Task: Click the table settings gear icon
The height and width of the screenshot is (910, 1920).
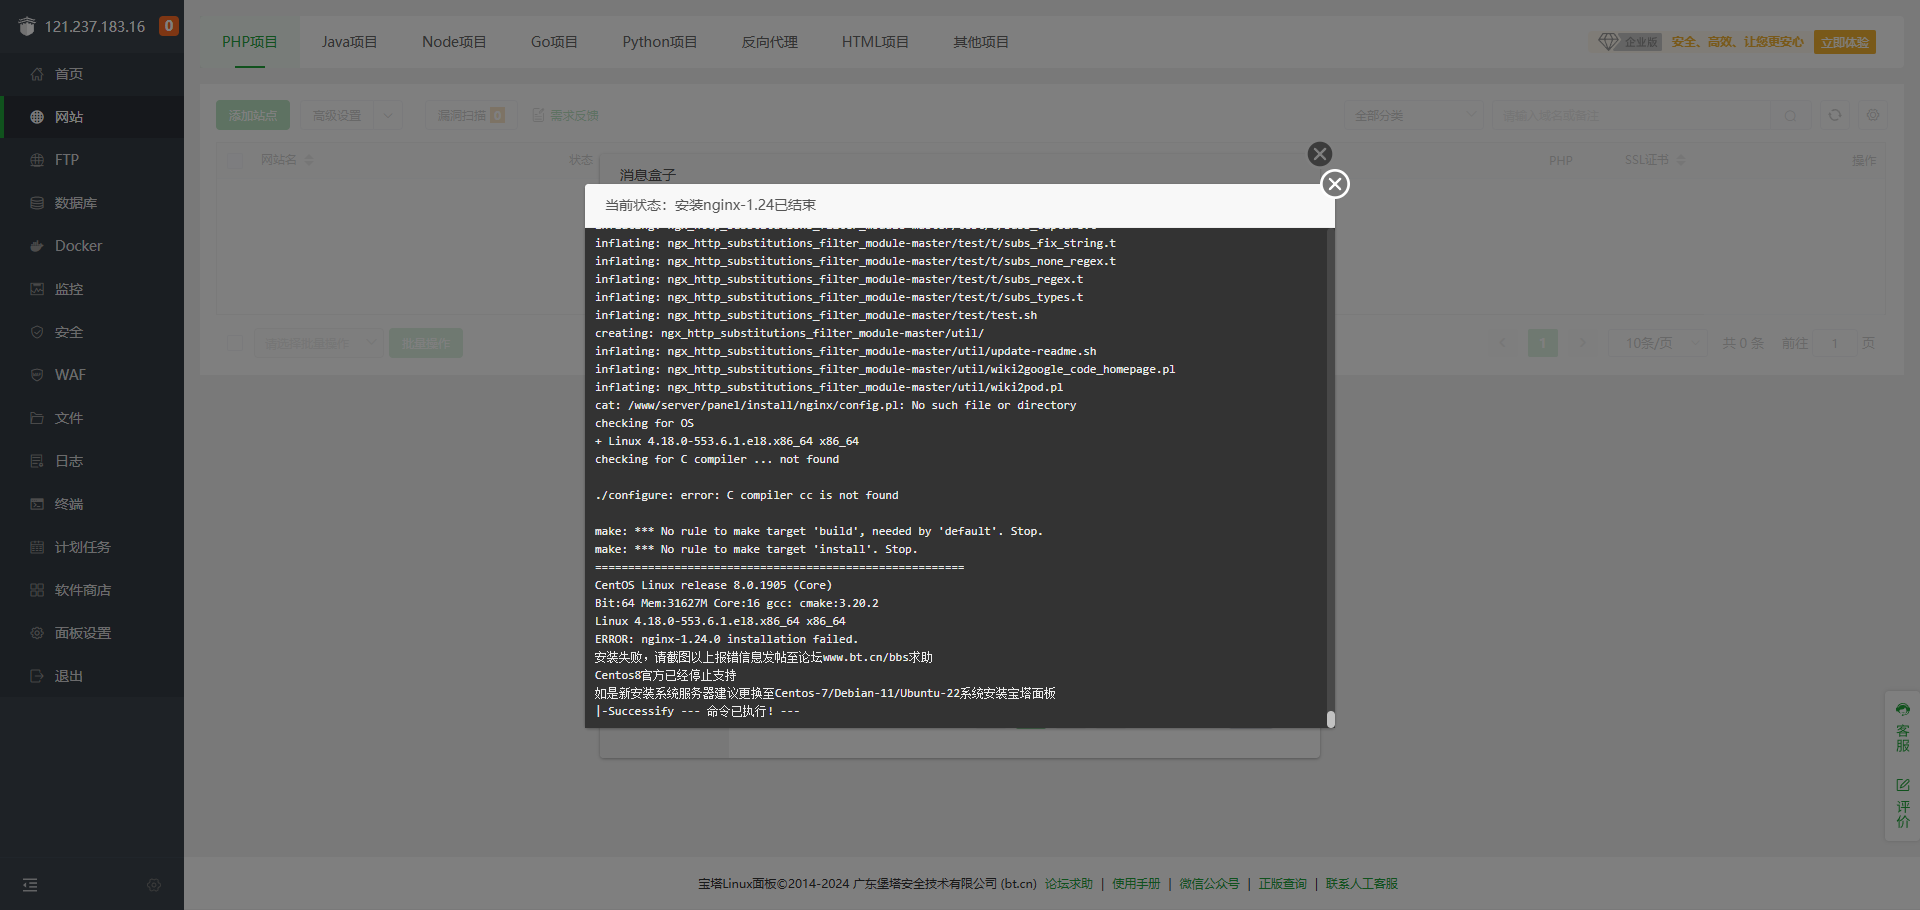Action: (1873, 115)
